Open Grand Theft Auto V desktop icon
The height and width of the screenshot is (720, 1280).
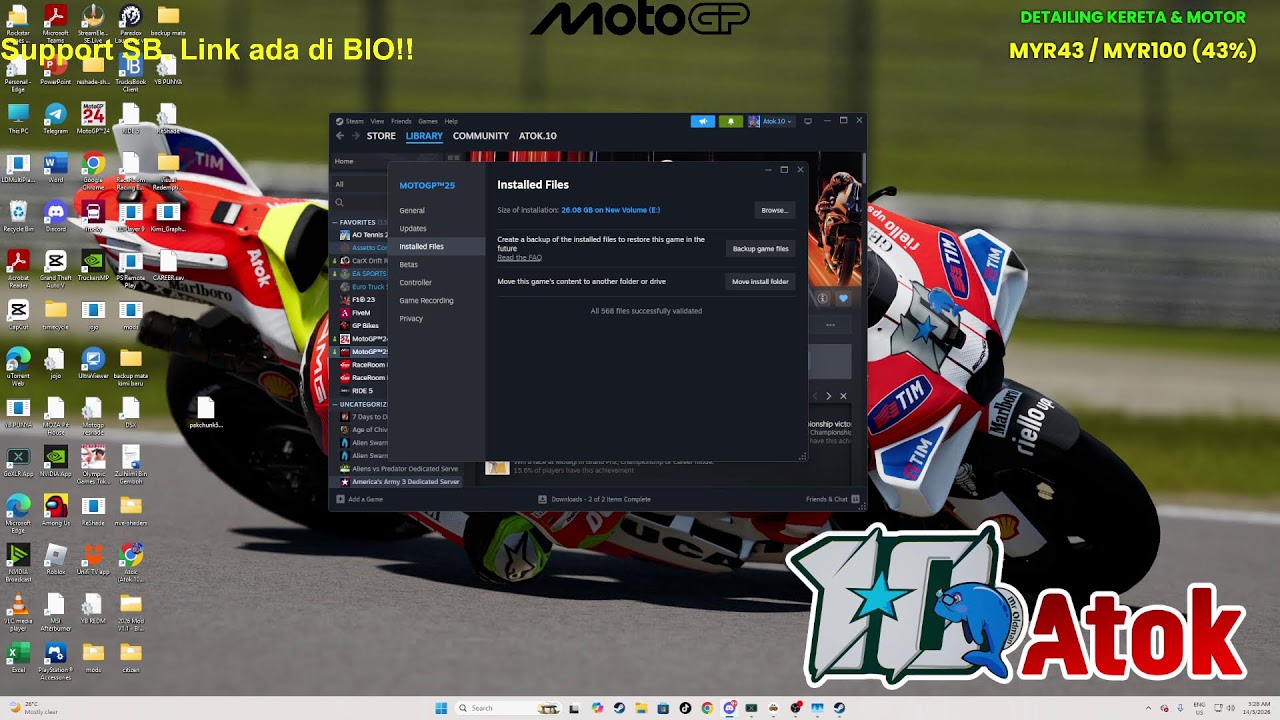point(56,267)
